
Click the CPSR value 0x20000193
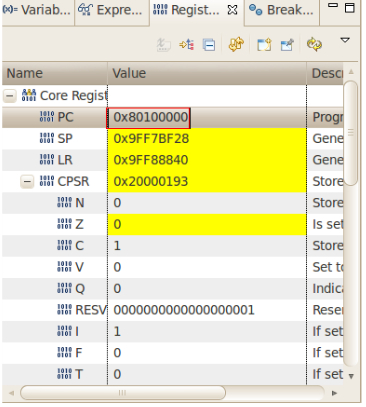151,182
